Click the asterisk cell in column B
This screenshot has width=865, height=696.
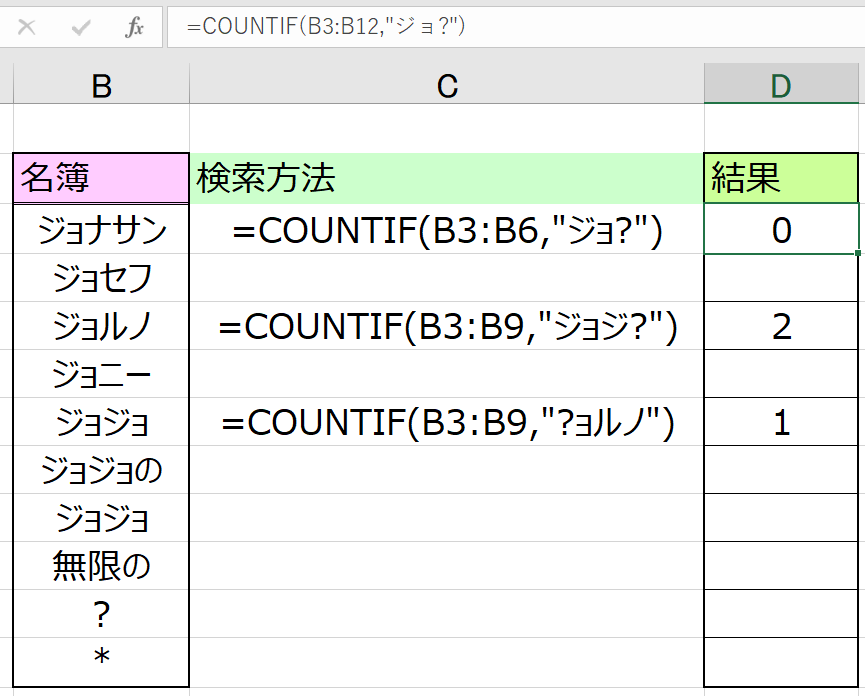click(101, 662)
